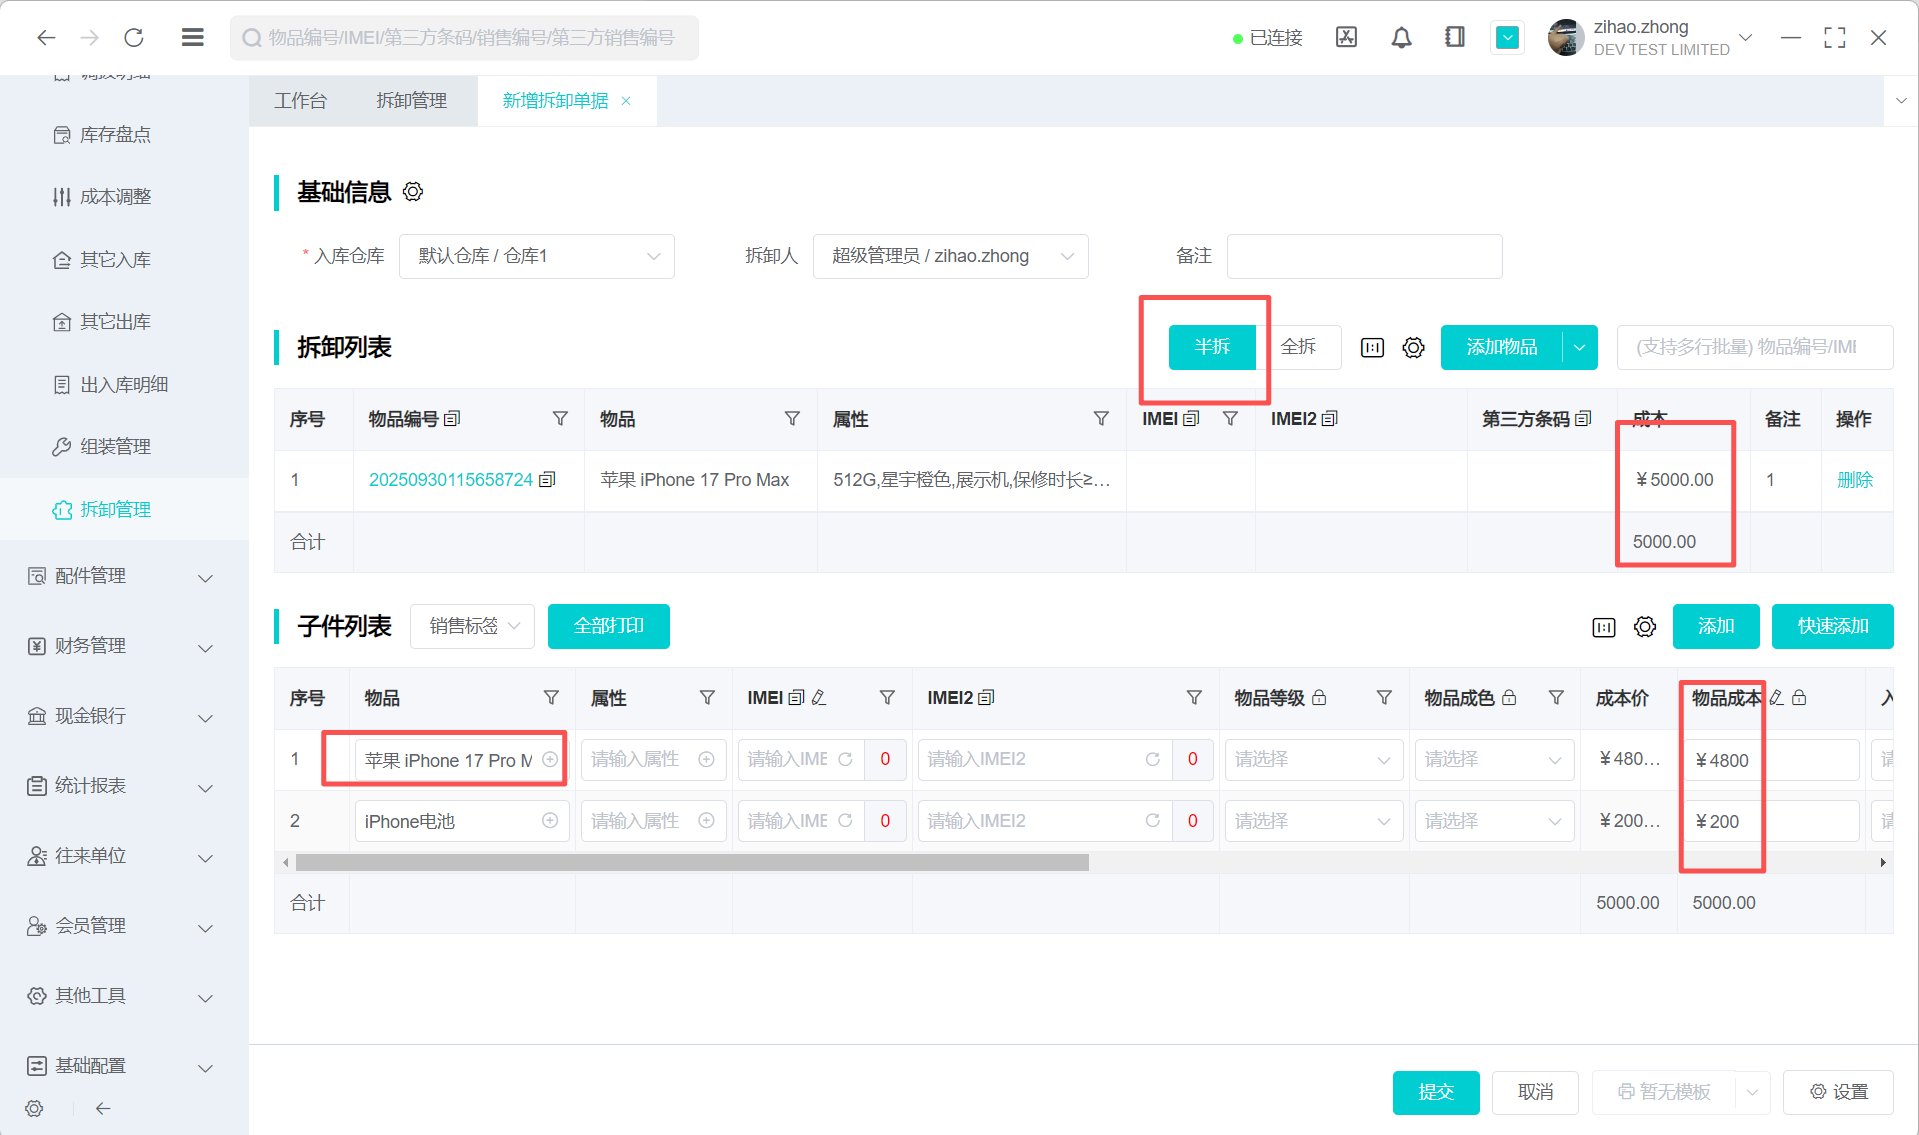Image resolution: width=1919 pixels, height=1135 pixels.
Task: Click the horizontal scrollbar in 子件列表
Action: click(x=692, y=863)
